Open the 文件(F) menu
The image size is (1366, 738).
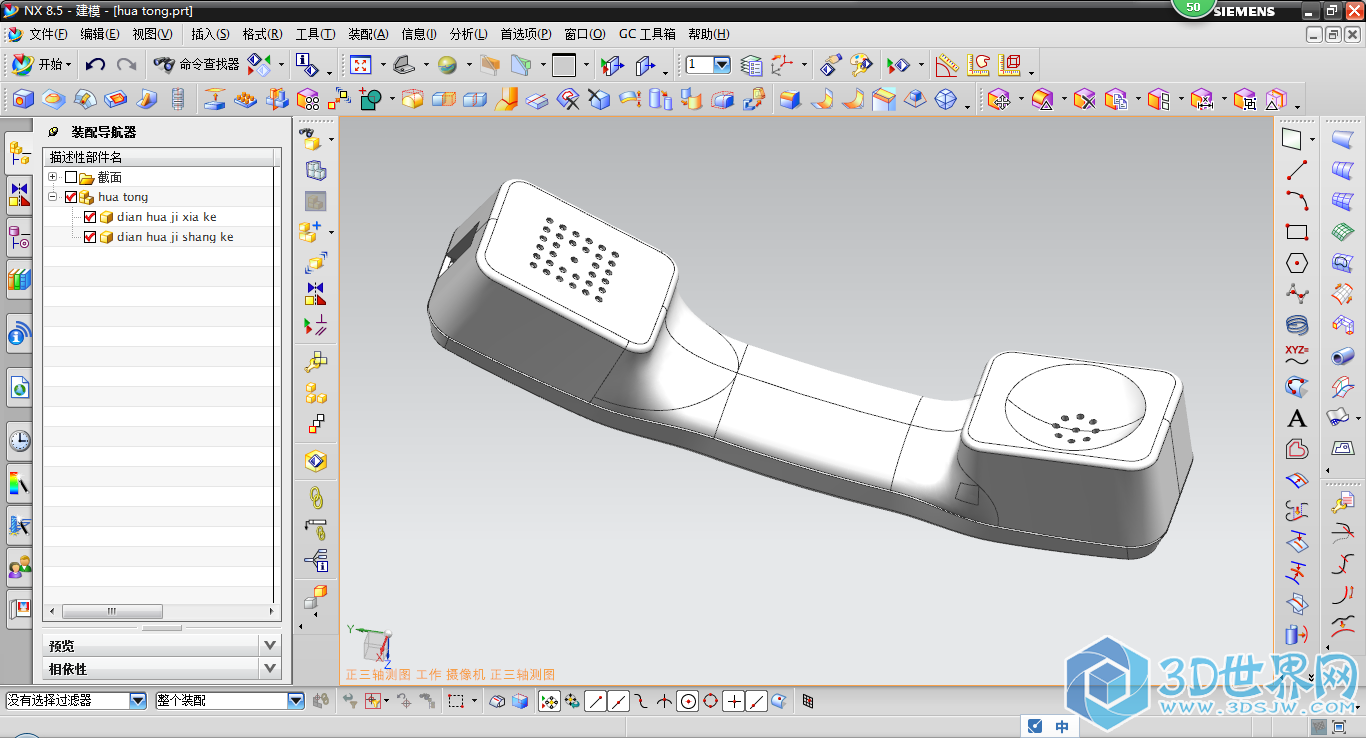[49, 34]
